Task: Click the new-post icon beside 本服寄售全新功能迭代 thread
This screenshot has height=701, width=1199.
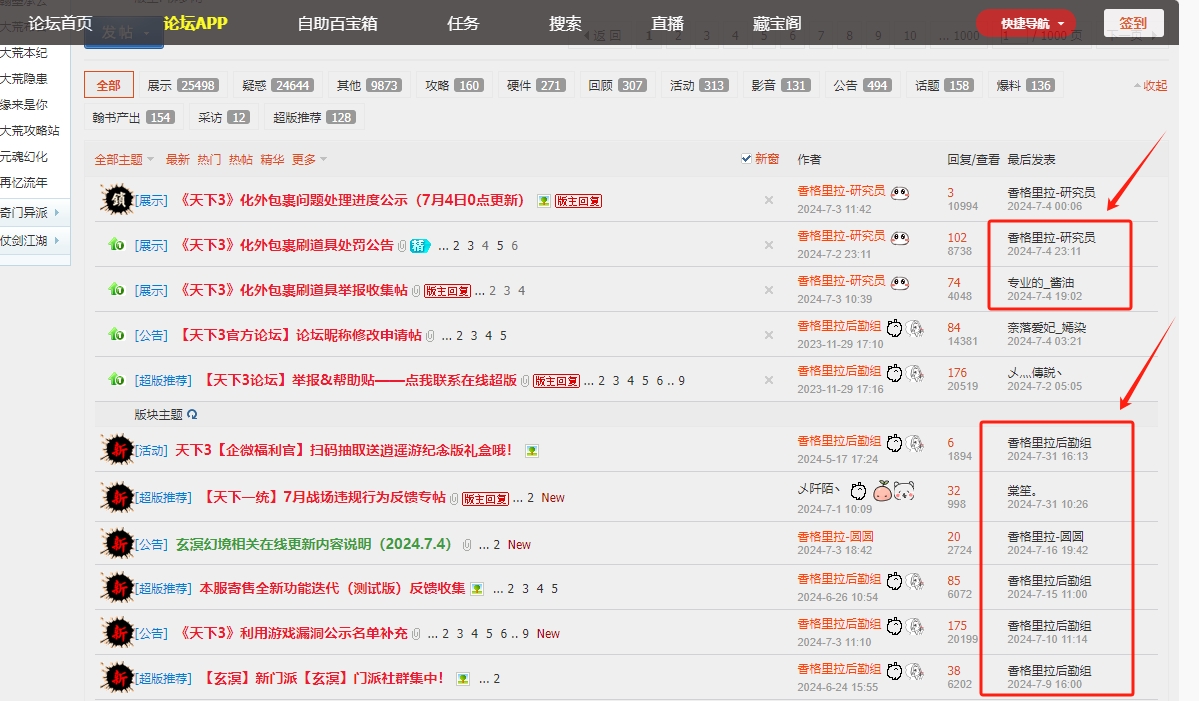Action: click(x=118, y=588)
